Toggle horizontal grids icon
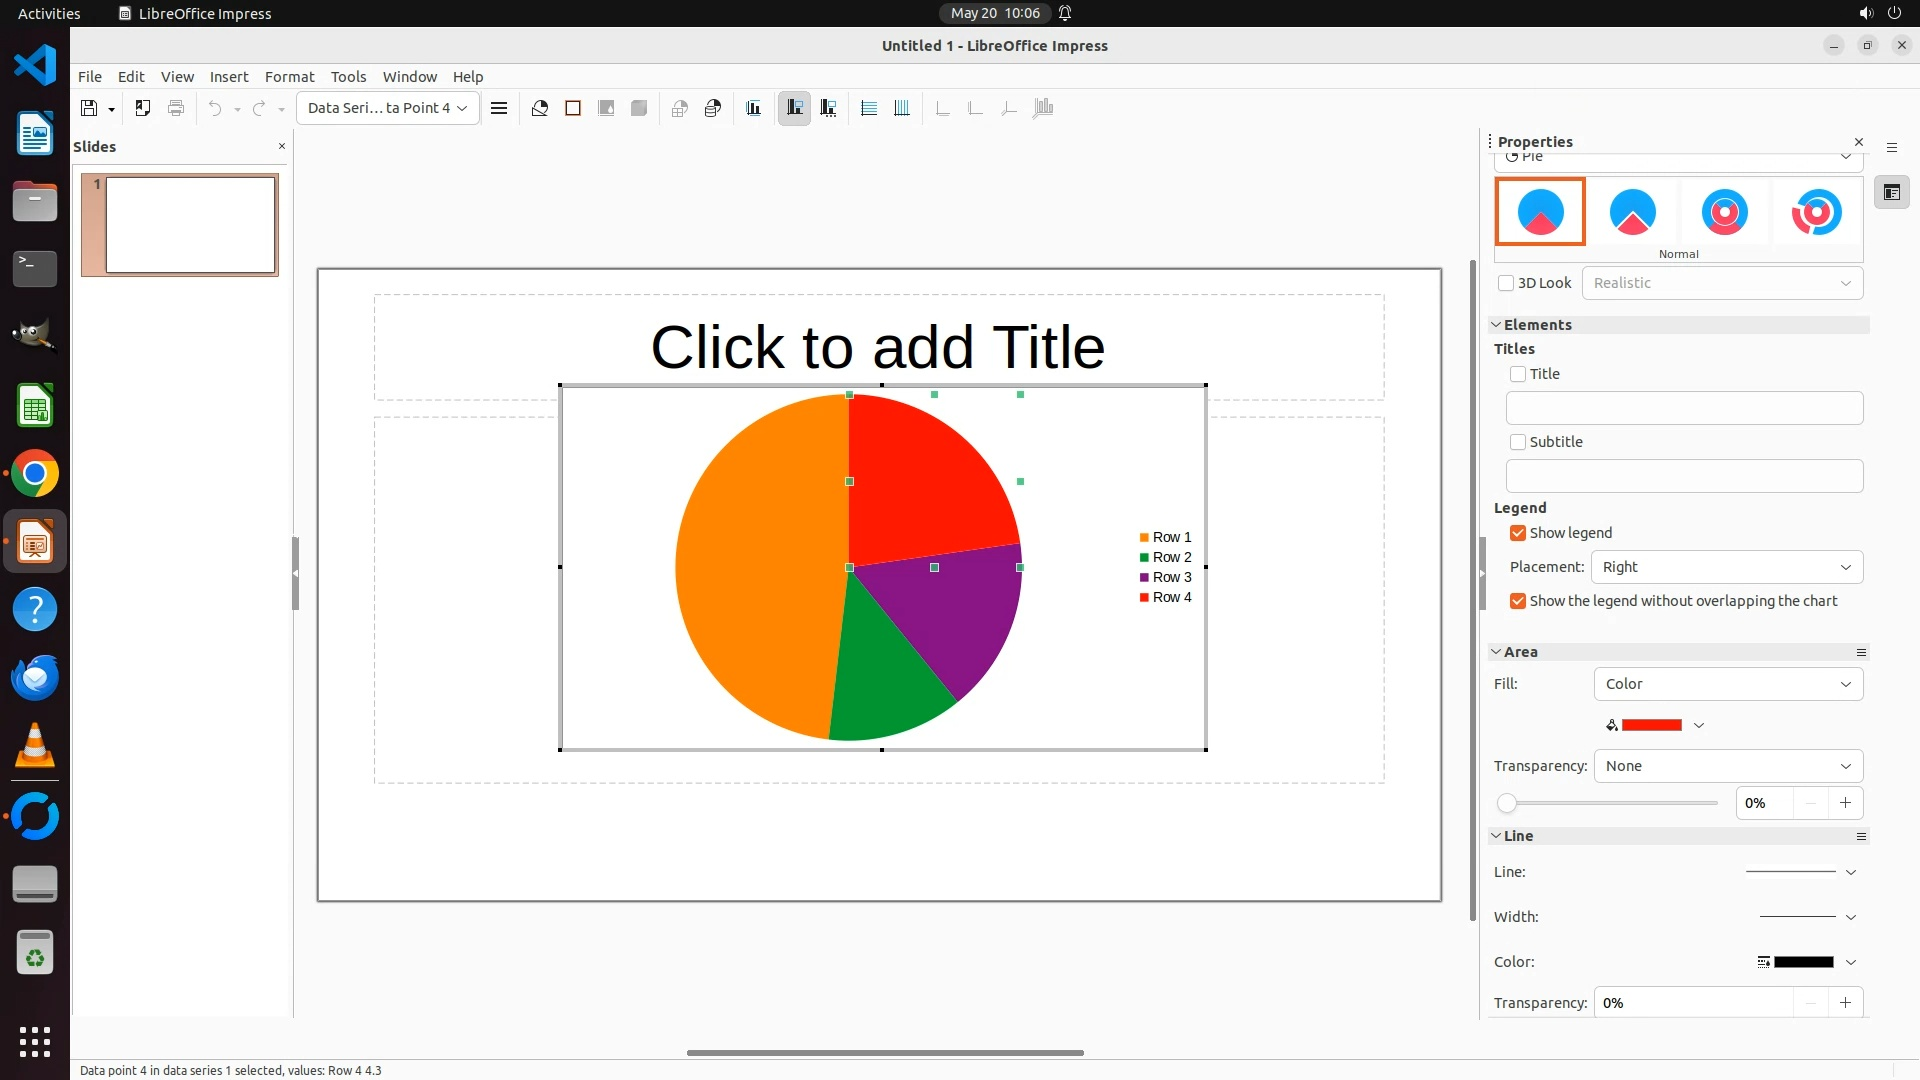This screenshot has height=1080, width=1920. point(869,108)
